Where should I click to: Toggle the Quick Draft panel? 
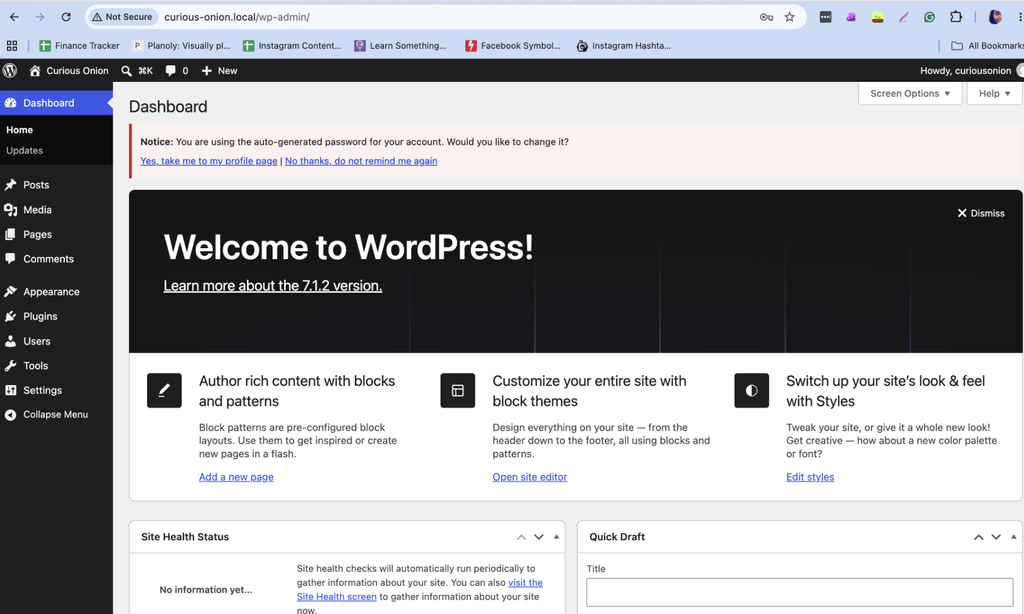point(1014,537)
